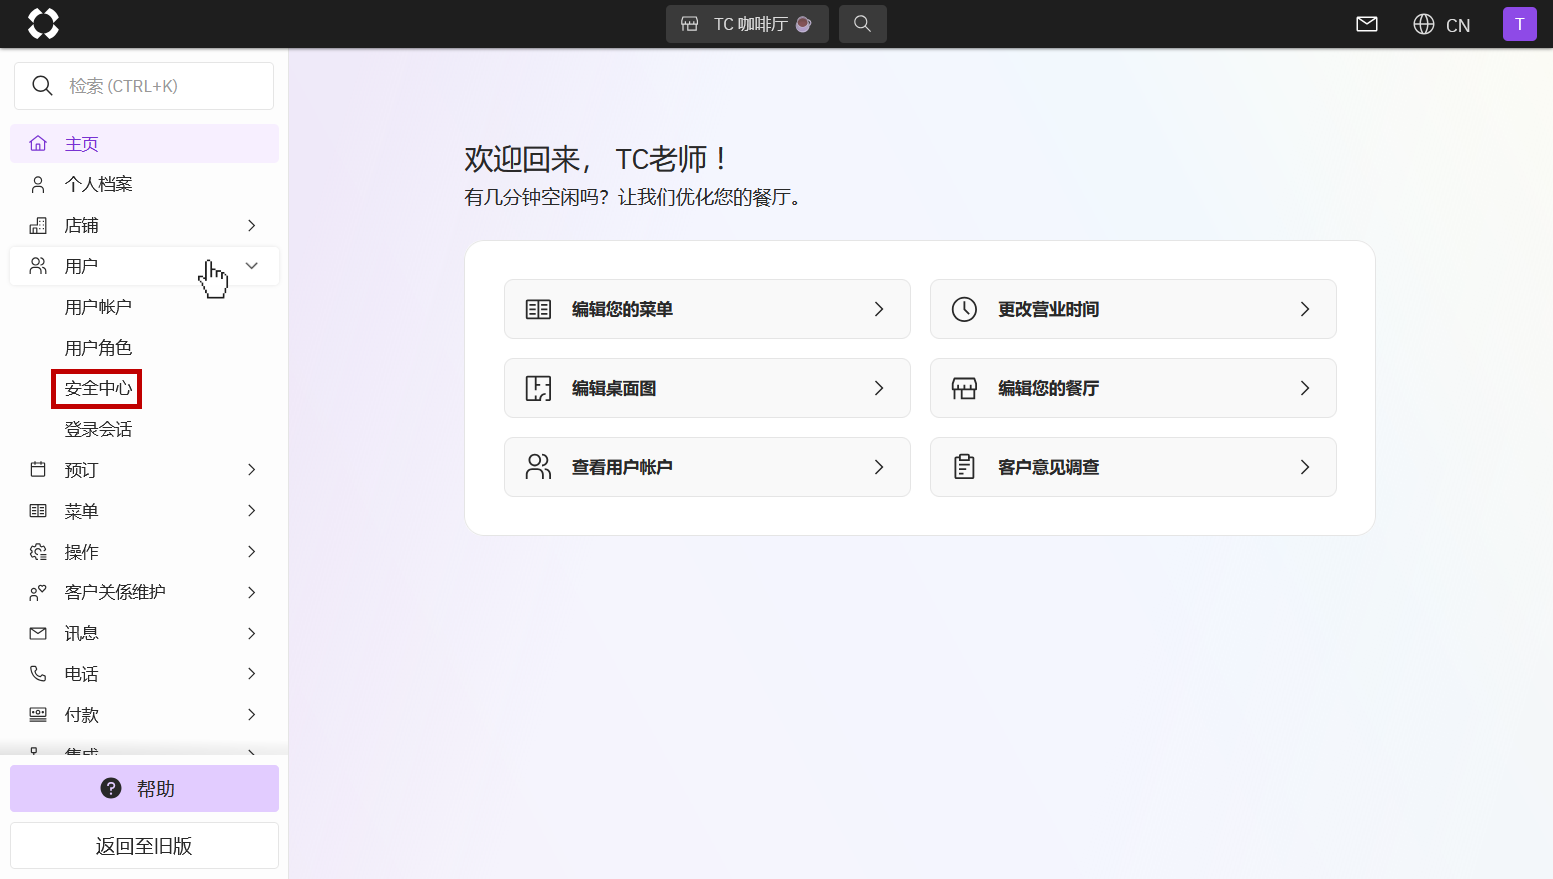
Task: Focus the 检索 (CTRL+K) search field
Action: [144, 86]
